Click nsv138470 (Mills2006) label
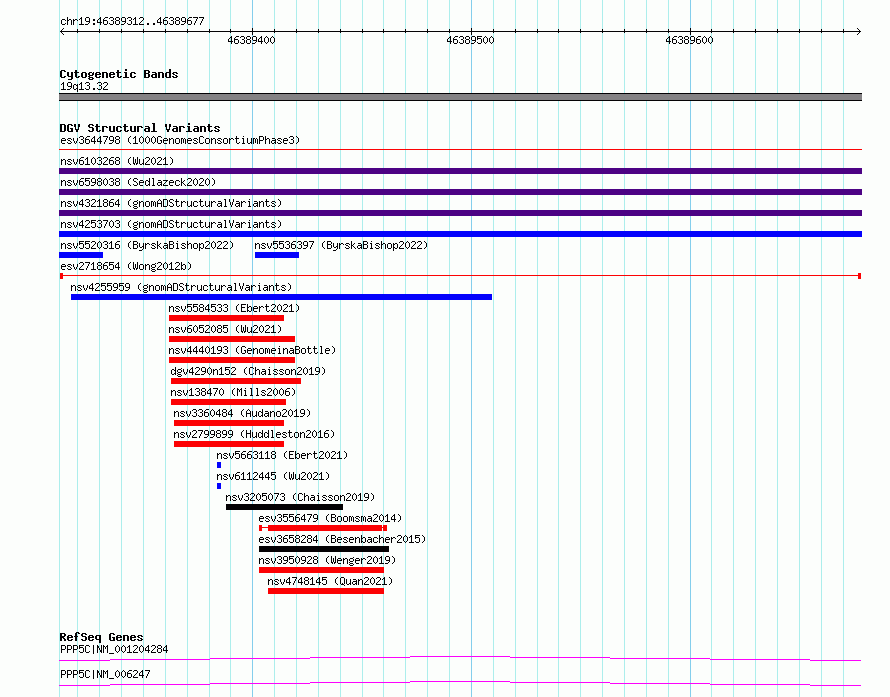 pos(233,392)
